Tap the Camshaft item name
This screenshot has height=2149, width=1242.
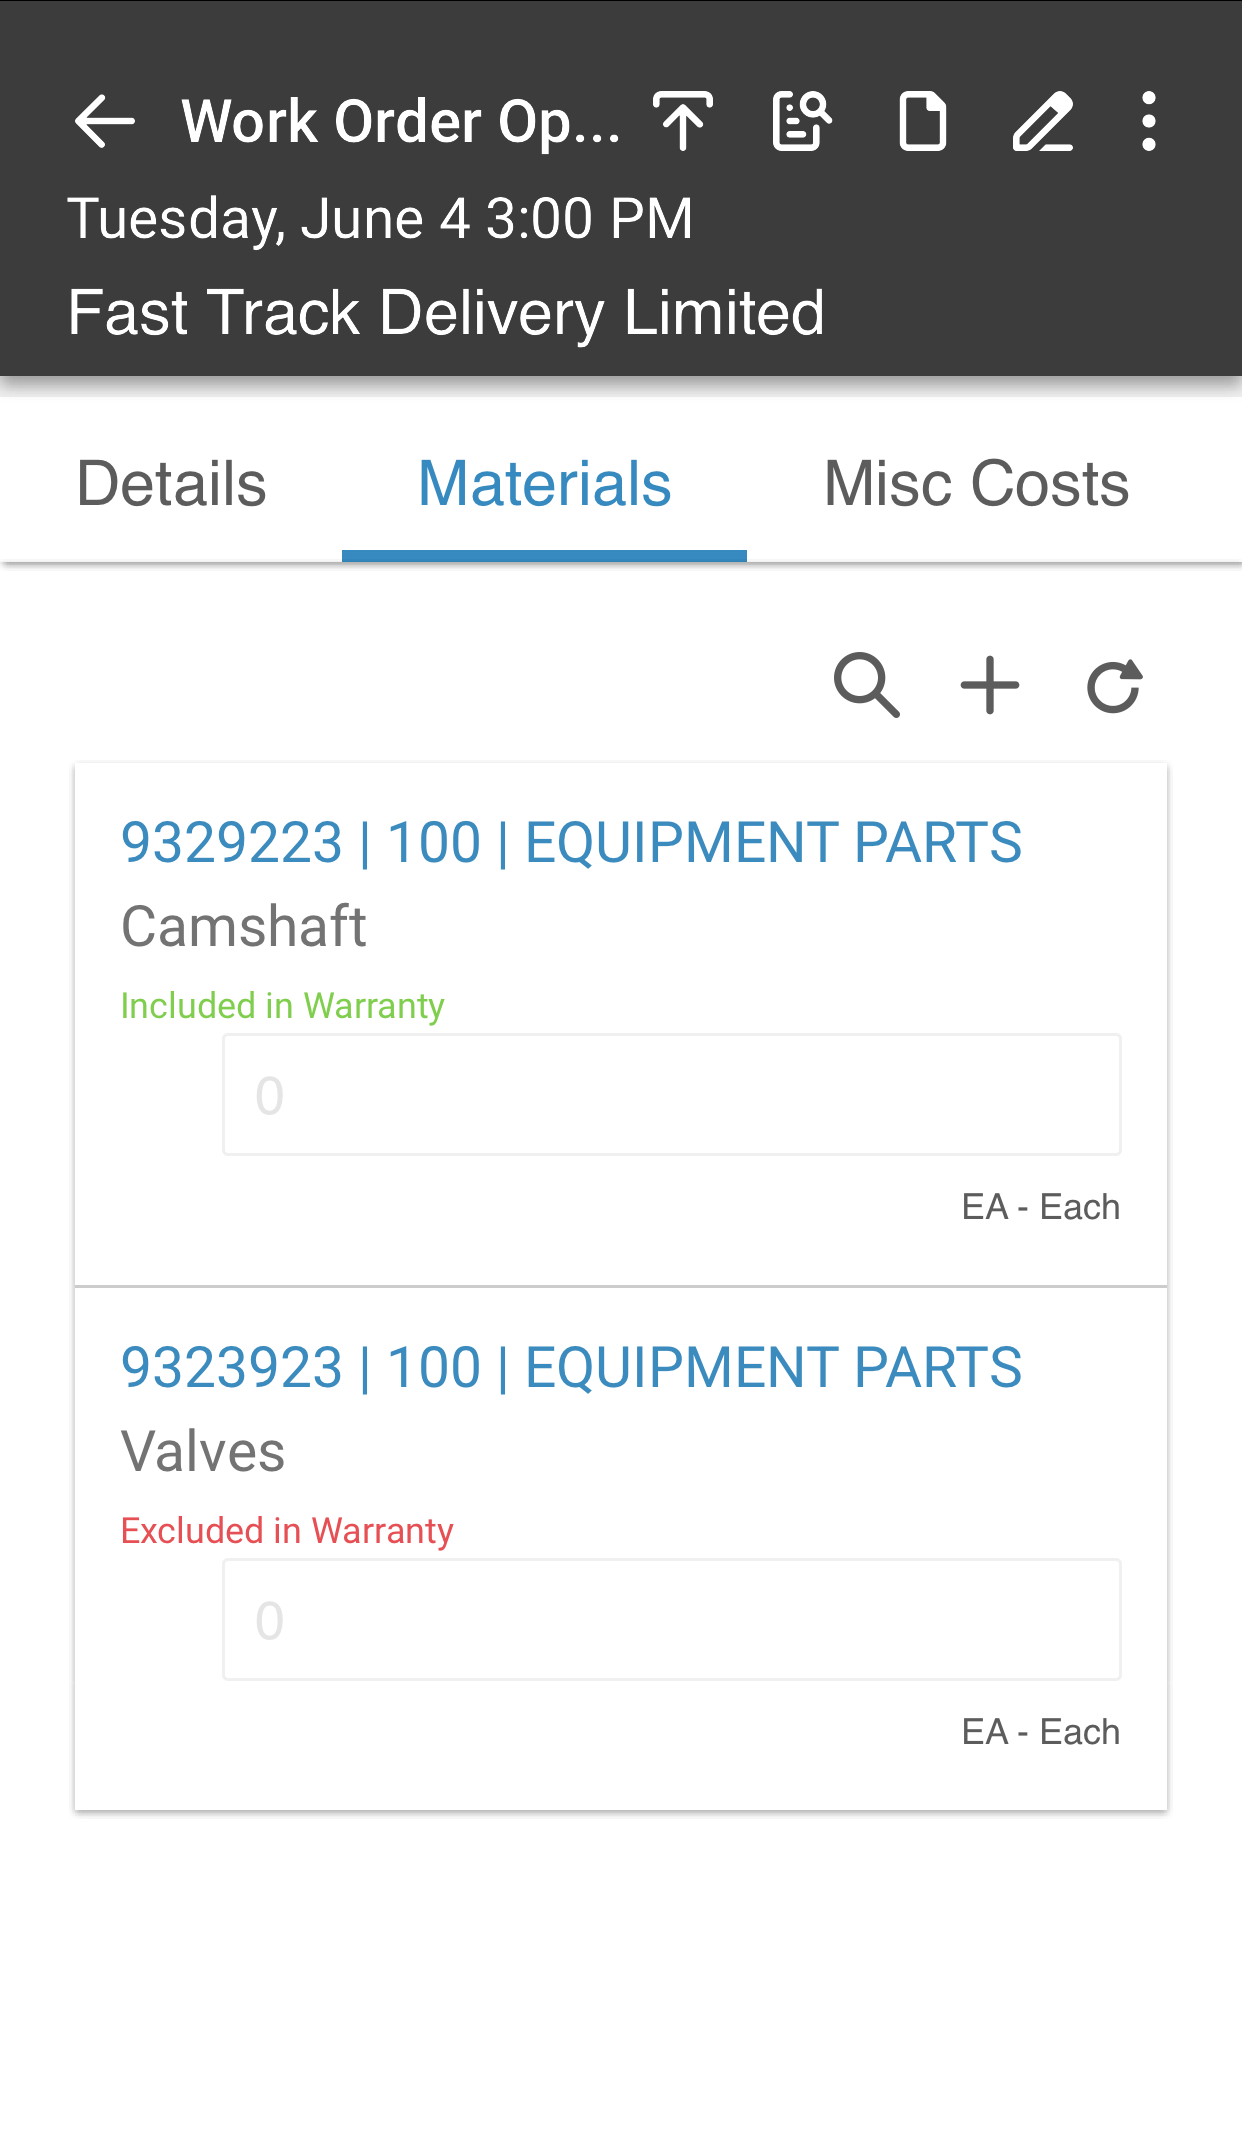244,926
